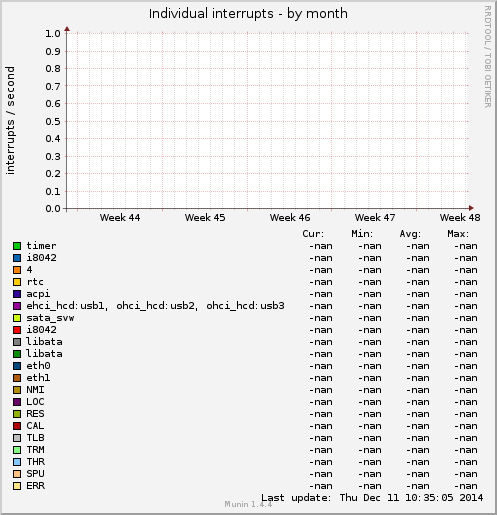Click the purple ehci_hcd:usb1 legend swatch
Screen dimensions: 497x515
(17, 306)
